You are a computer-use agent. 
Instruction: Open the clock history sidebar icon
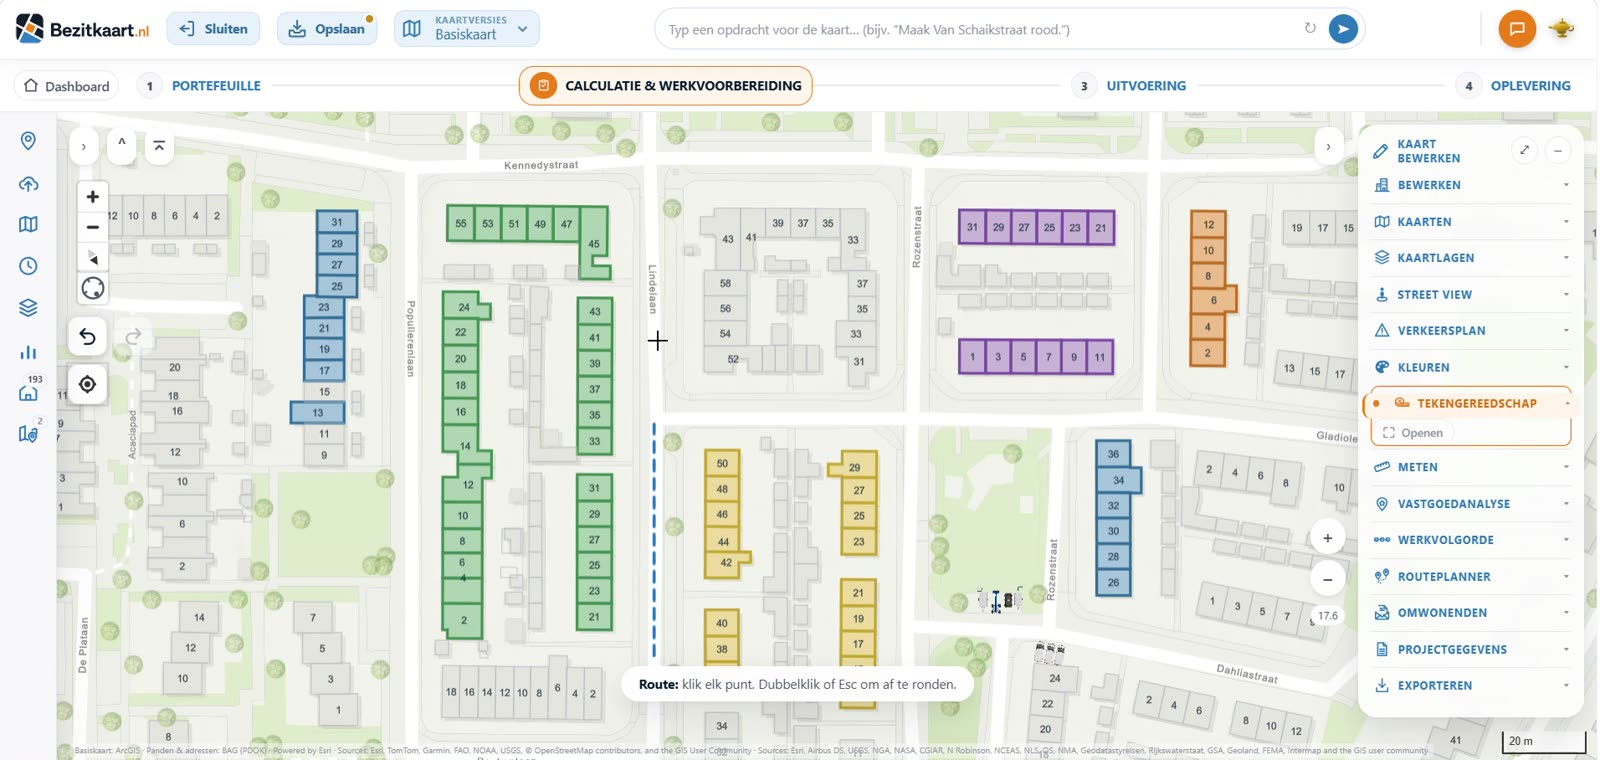[28, 266]
